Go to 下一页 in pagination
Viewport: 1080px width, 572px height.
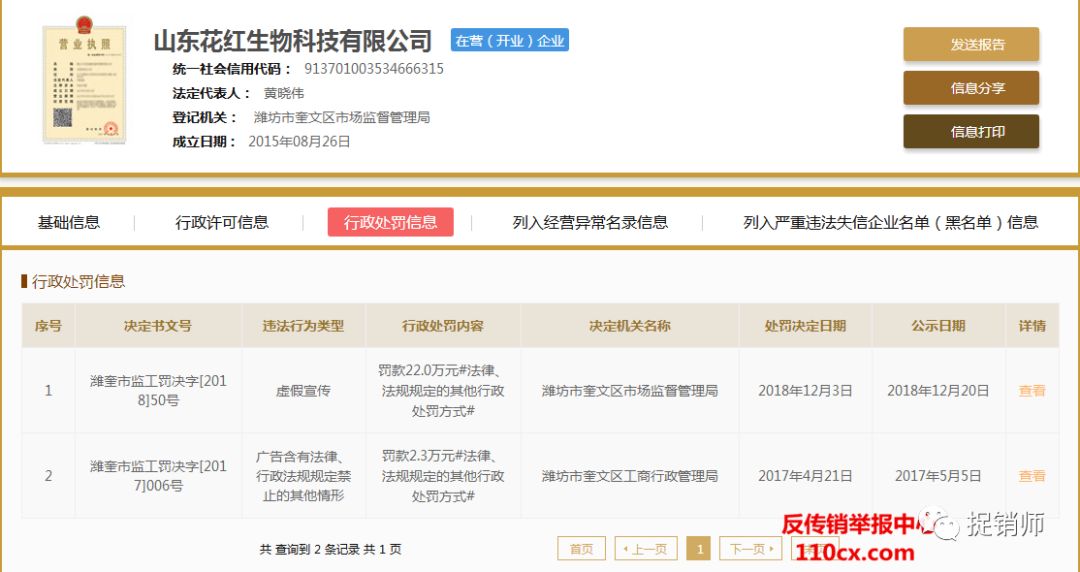point(753,549)
